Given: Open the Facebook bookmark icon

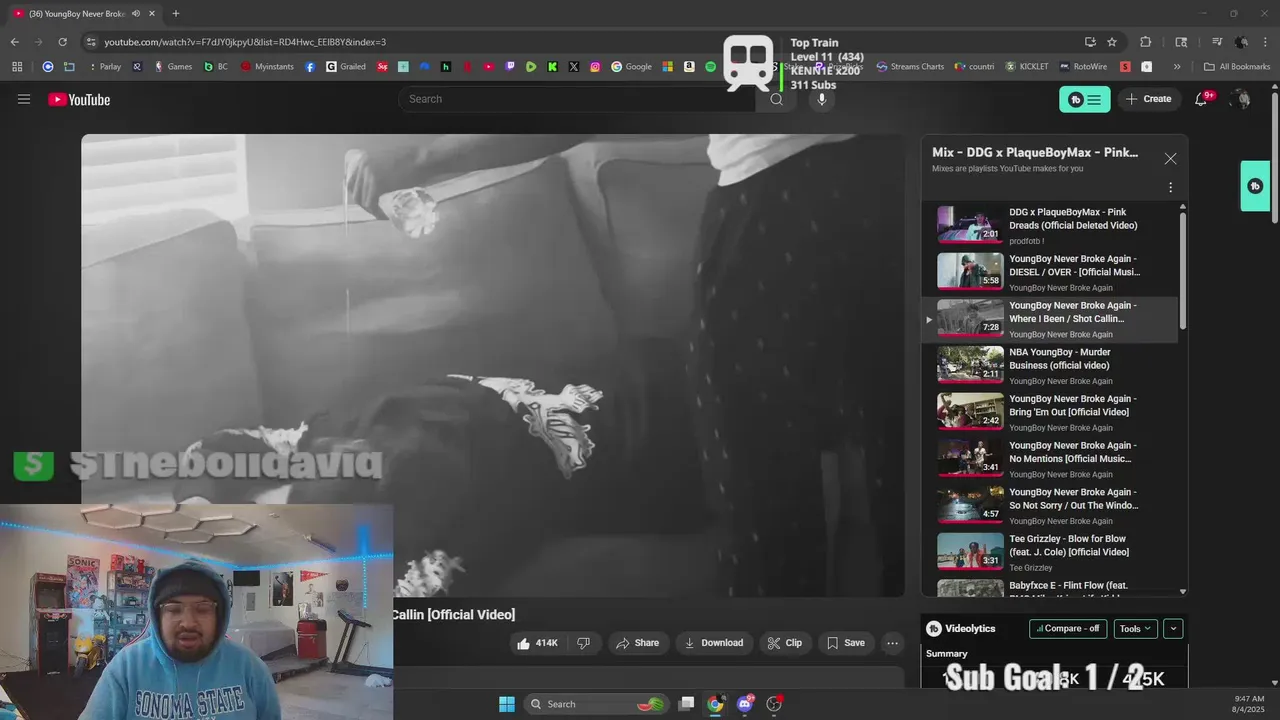Looking at the screenshot, I should coord(310,67).
